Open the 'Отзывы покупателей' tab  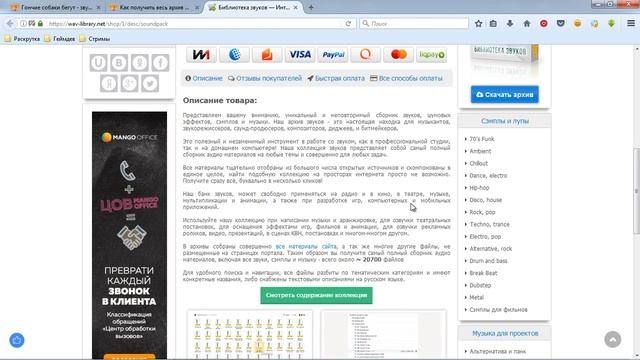[x=265, y=78]
